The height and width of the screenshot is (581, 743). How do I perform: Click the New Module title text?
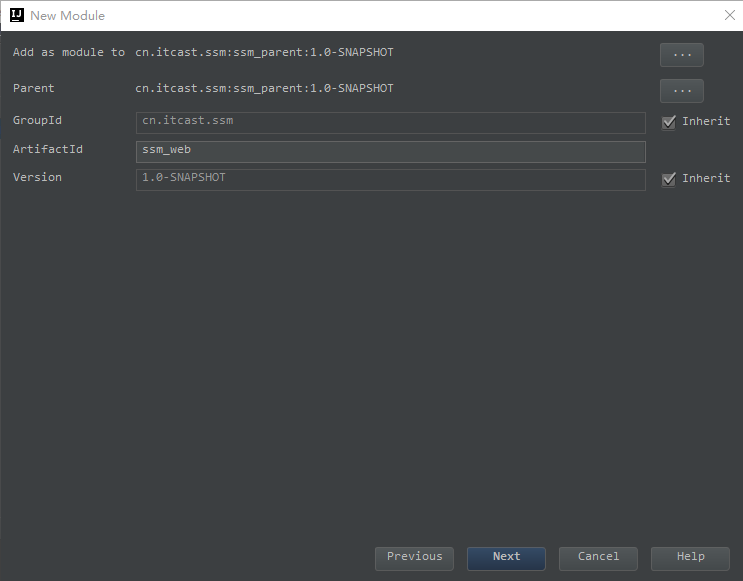(67, 16)
